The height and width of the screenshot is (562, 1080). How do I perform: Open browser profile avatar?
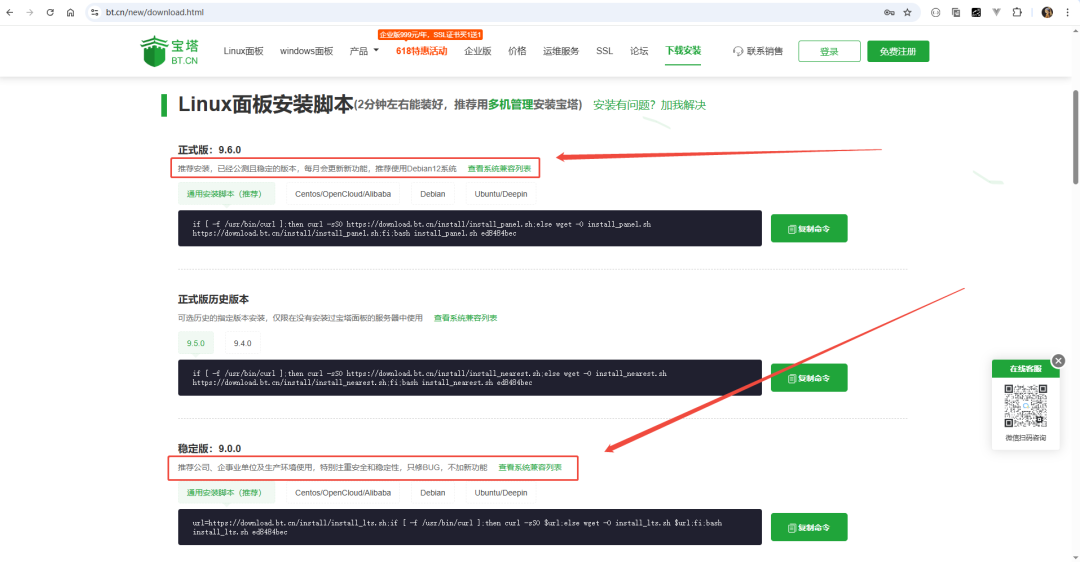(x=1048, y=12)
